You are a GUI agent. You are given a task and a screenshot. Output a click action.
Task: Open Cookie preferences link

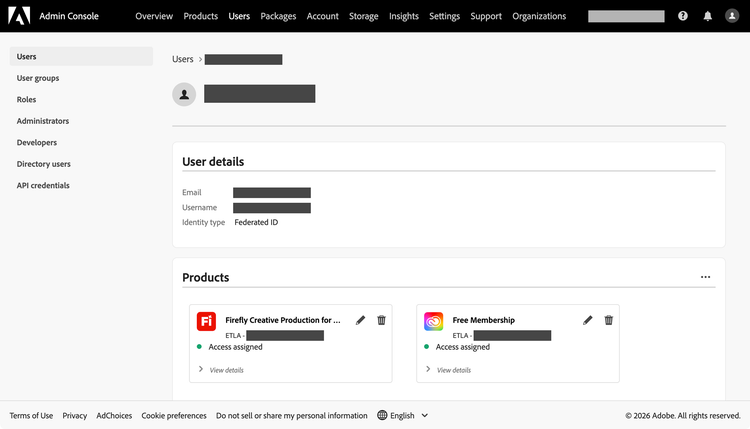(174, 416)
